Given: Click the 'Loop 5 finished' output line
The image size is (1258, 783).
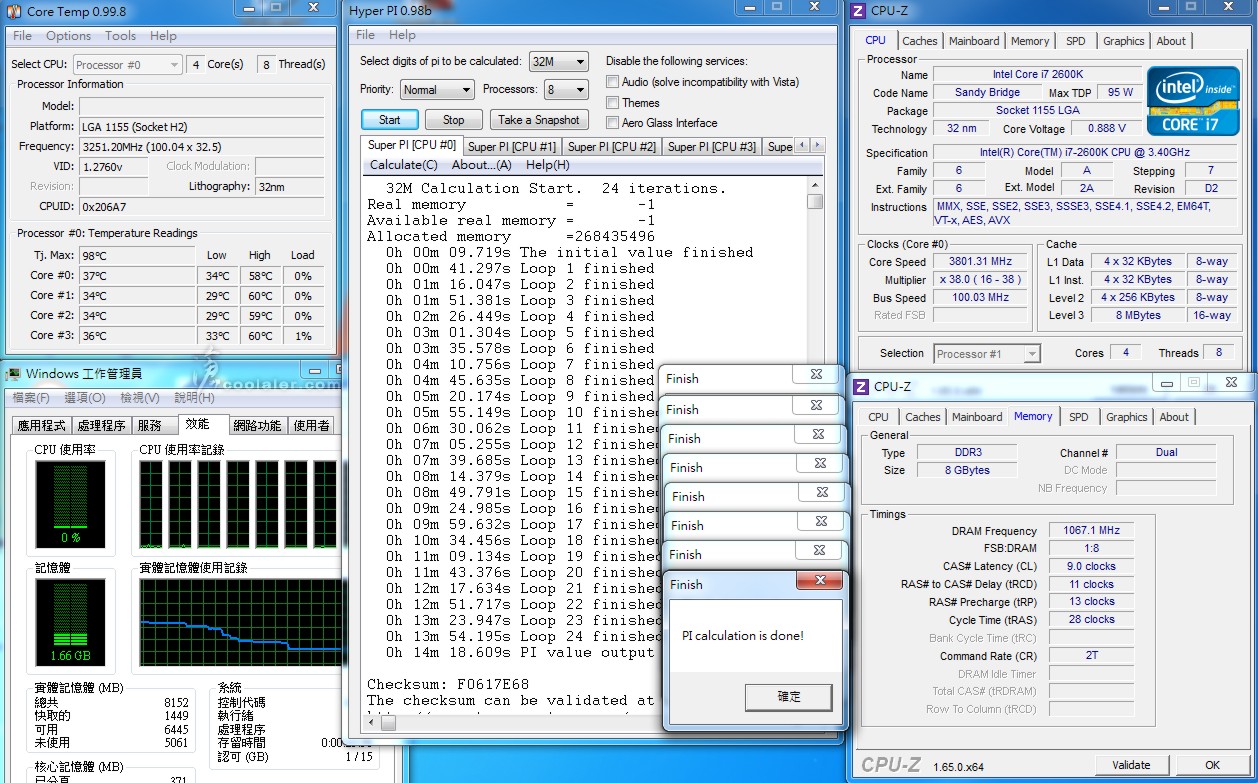Looking at the screenshot, I should click(520, 332).
